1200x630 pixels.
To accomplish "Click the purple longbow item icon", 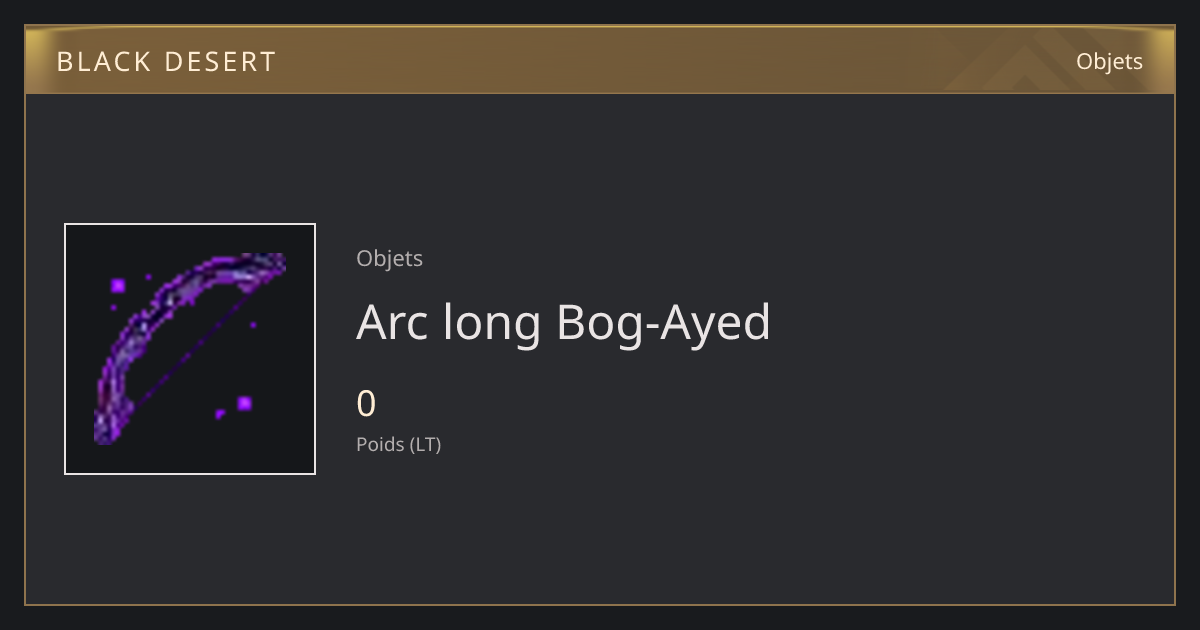I will point(190,349).
